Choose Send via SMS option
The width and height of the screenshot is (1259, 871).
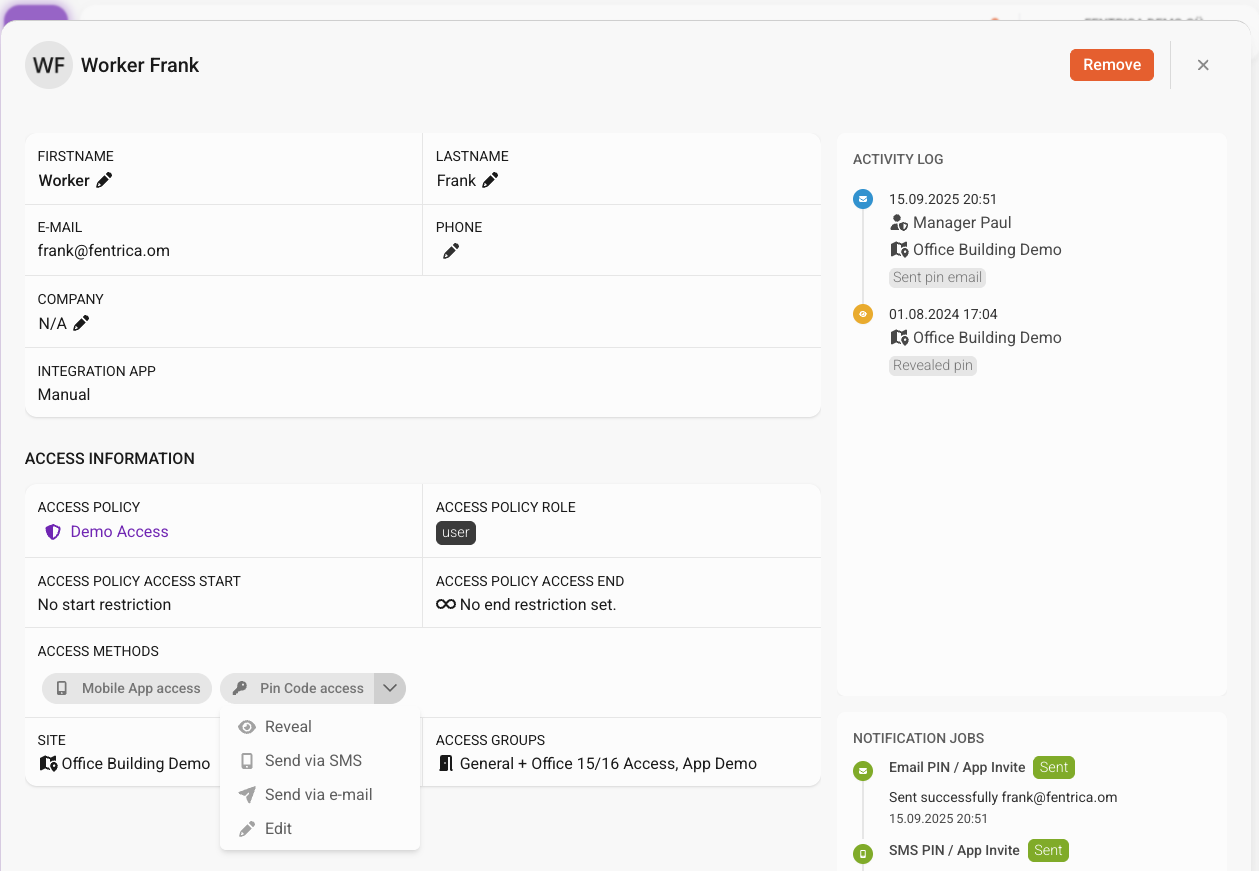tap(313, 761)
